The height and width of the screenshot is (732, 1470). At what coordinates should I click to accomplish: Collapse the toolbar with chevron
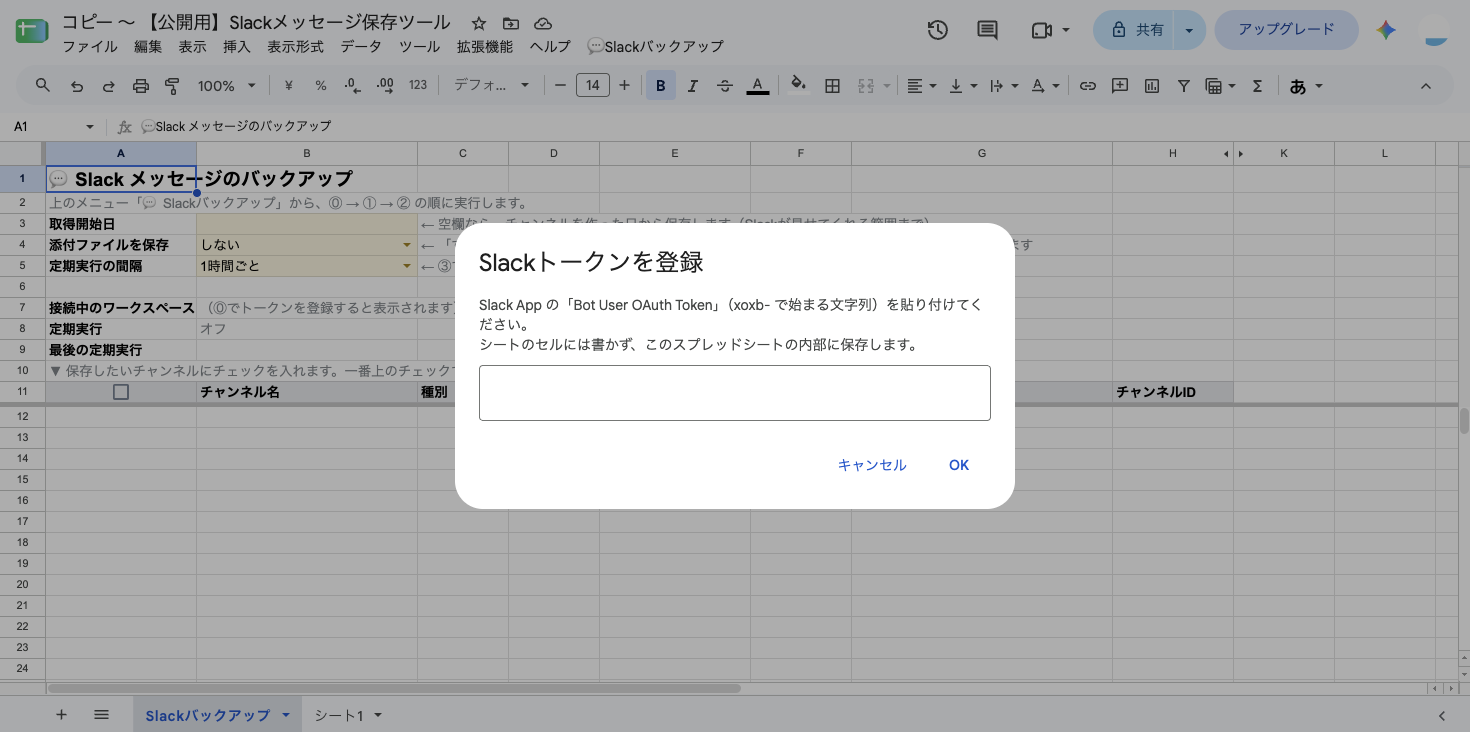click(x=1426, y=86)
